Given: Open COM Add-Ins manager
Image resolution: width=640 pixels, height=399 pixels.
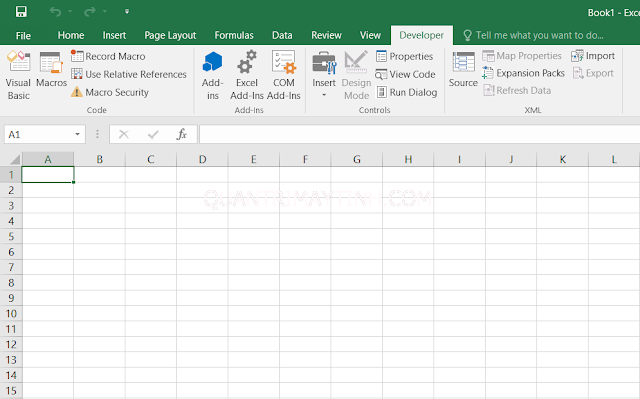Looking at the screenshot, I should [284, 76].
